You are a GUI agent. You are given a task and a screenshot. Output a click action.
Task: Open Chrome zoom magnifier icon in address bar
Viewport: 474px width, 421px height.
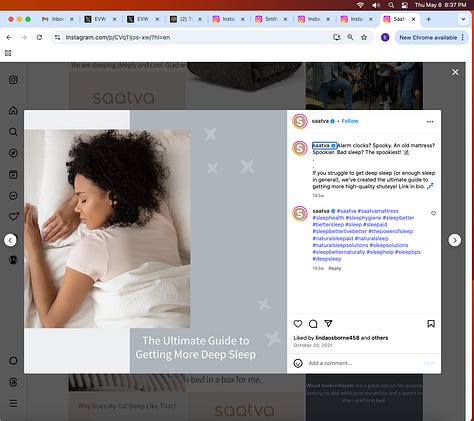click(x=350, y=37)
